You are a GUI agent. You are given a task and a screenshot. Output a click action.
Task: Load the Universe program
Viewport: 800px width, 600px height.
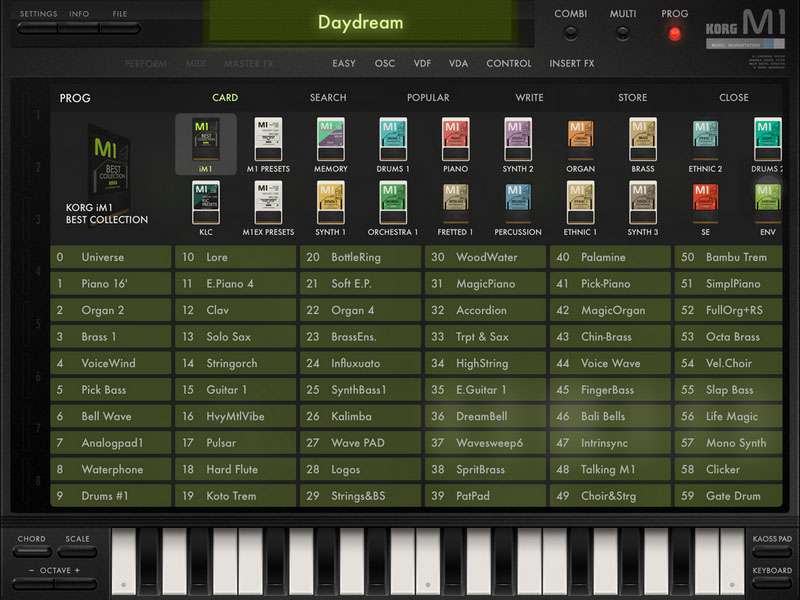click(111, 257)
